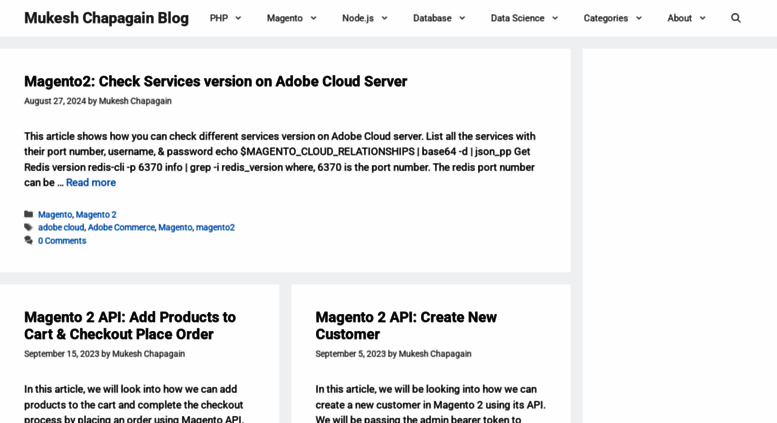The width and height of the screenshot is (777, 423).
Task: Click author name on September 5 post
Action: click(x=435, y=354)
